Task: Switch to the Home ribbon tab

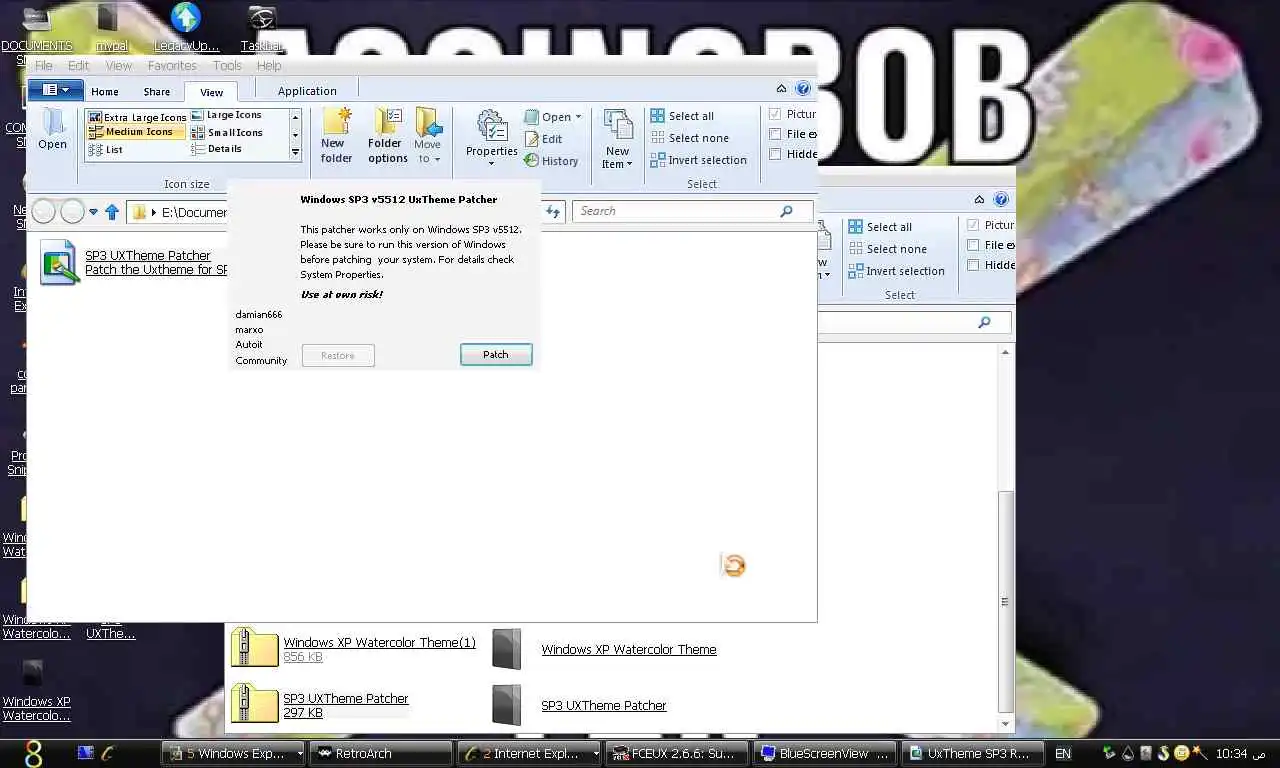Action: 105,91
